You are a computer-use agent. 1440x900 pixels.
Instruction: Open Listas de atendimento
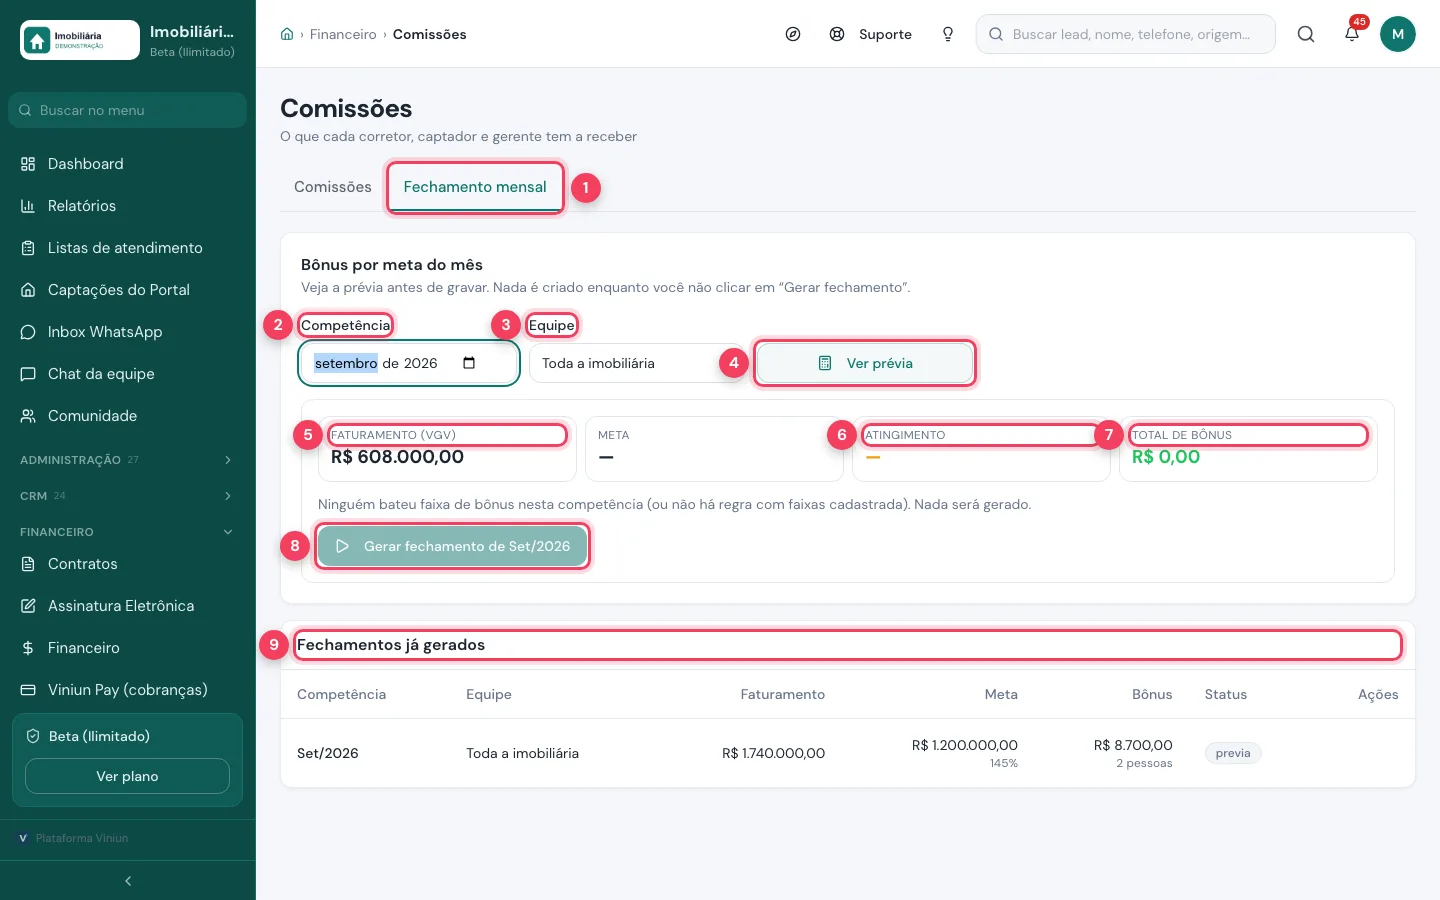pyautogui.click(x=127, y=248)
